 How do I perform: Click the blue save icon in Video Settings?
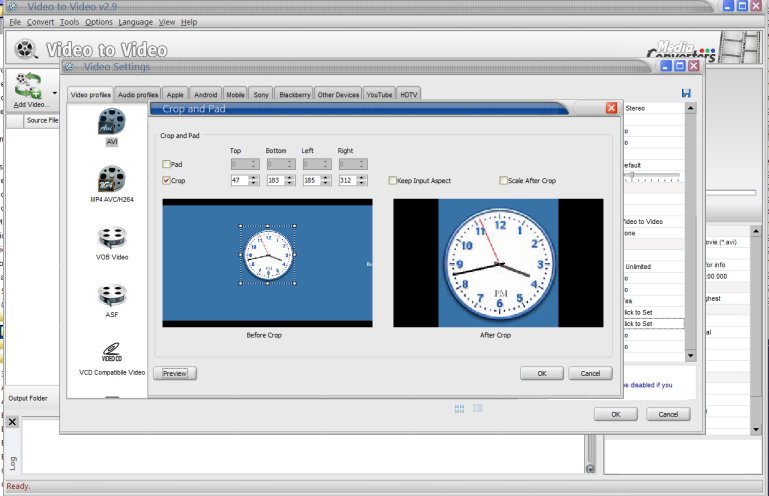tap(686, 93)
